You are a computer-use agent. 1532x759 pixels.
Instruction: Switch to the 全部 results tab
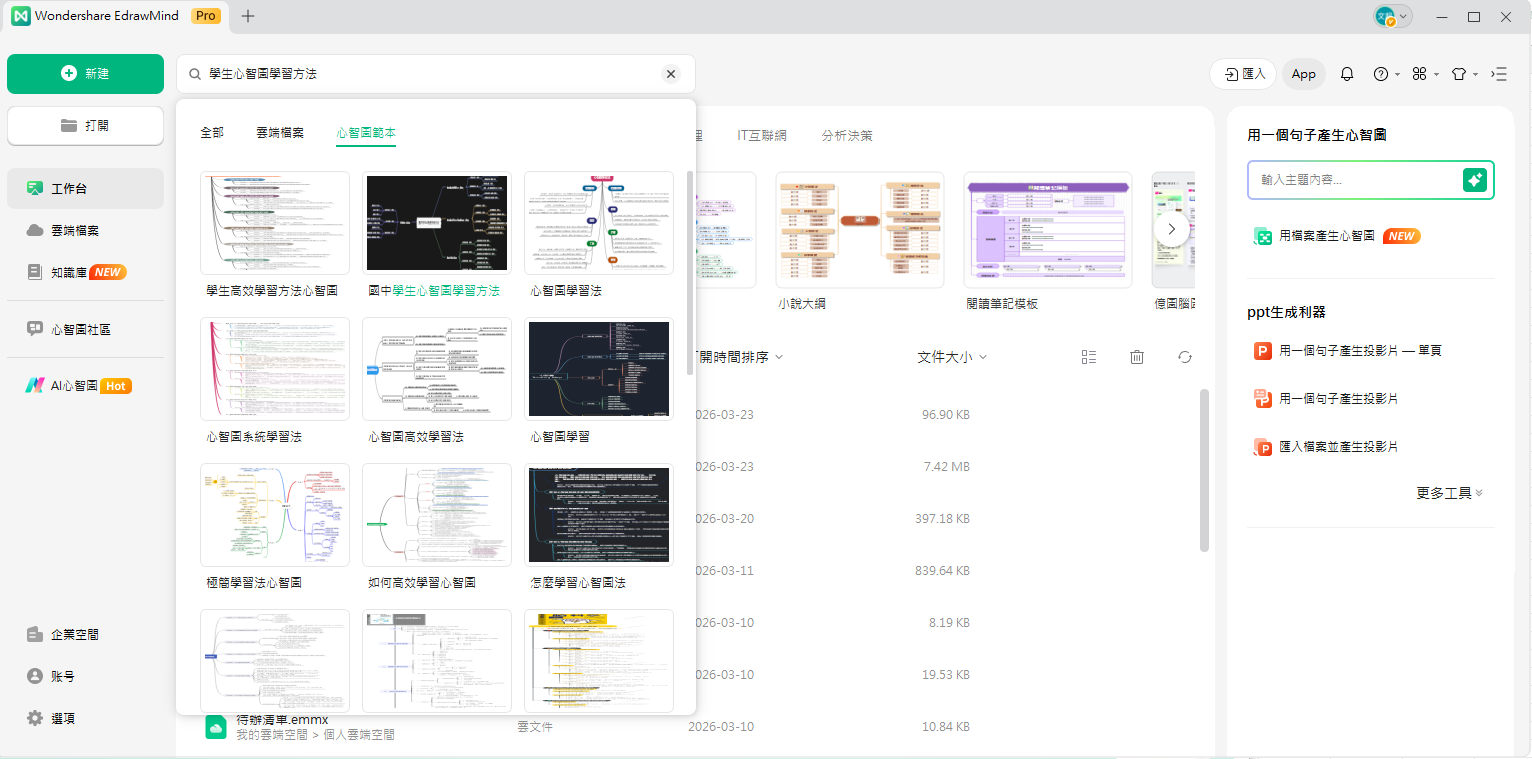(x=211, y=131)
